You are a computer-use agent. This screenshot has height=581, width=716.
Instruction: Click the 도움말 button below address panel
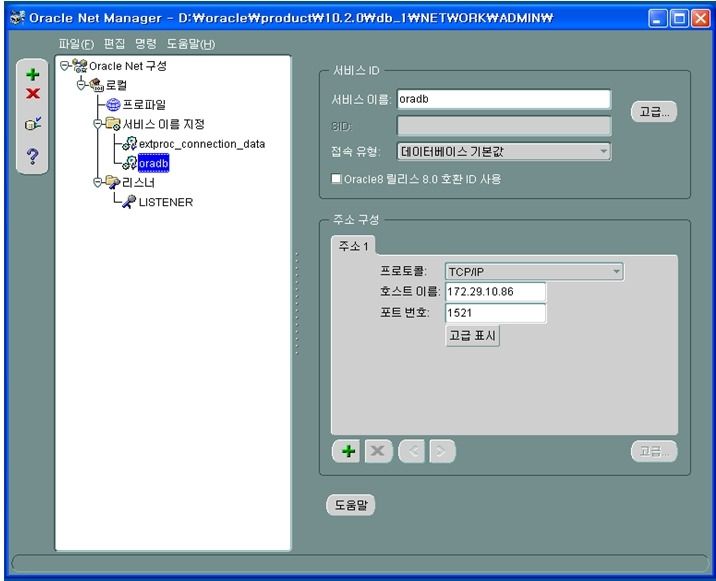(351, 505)
